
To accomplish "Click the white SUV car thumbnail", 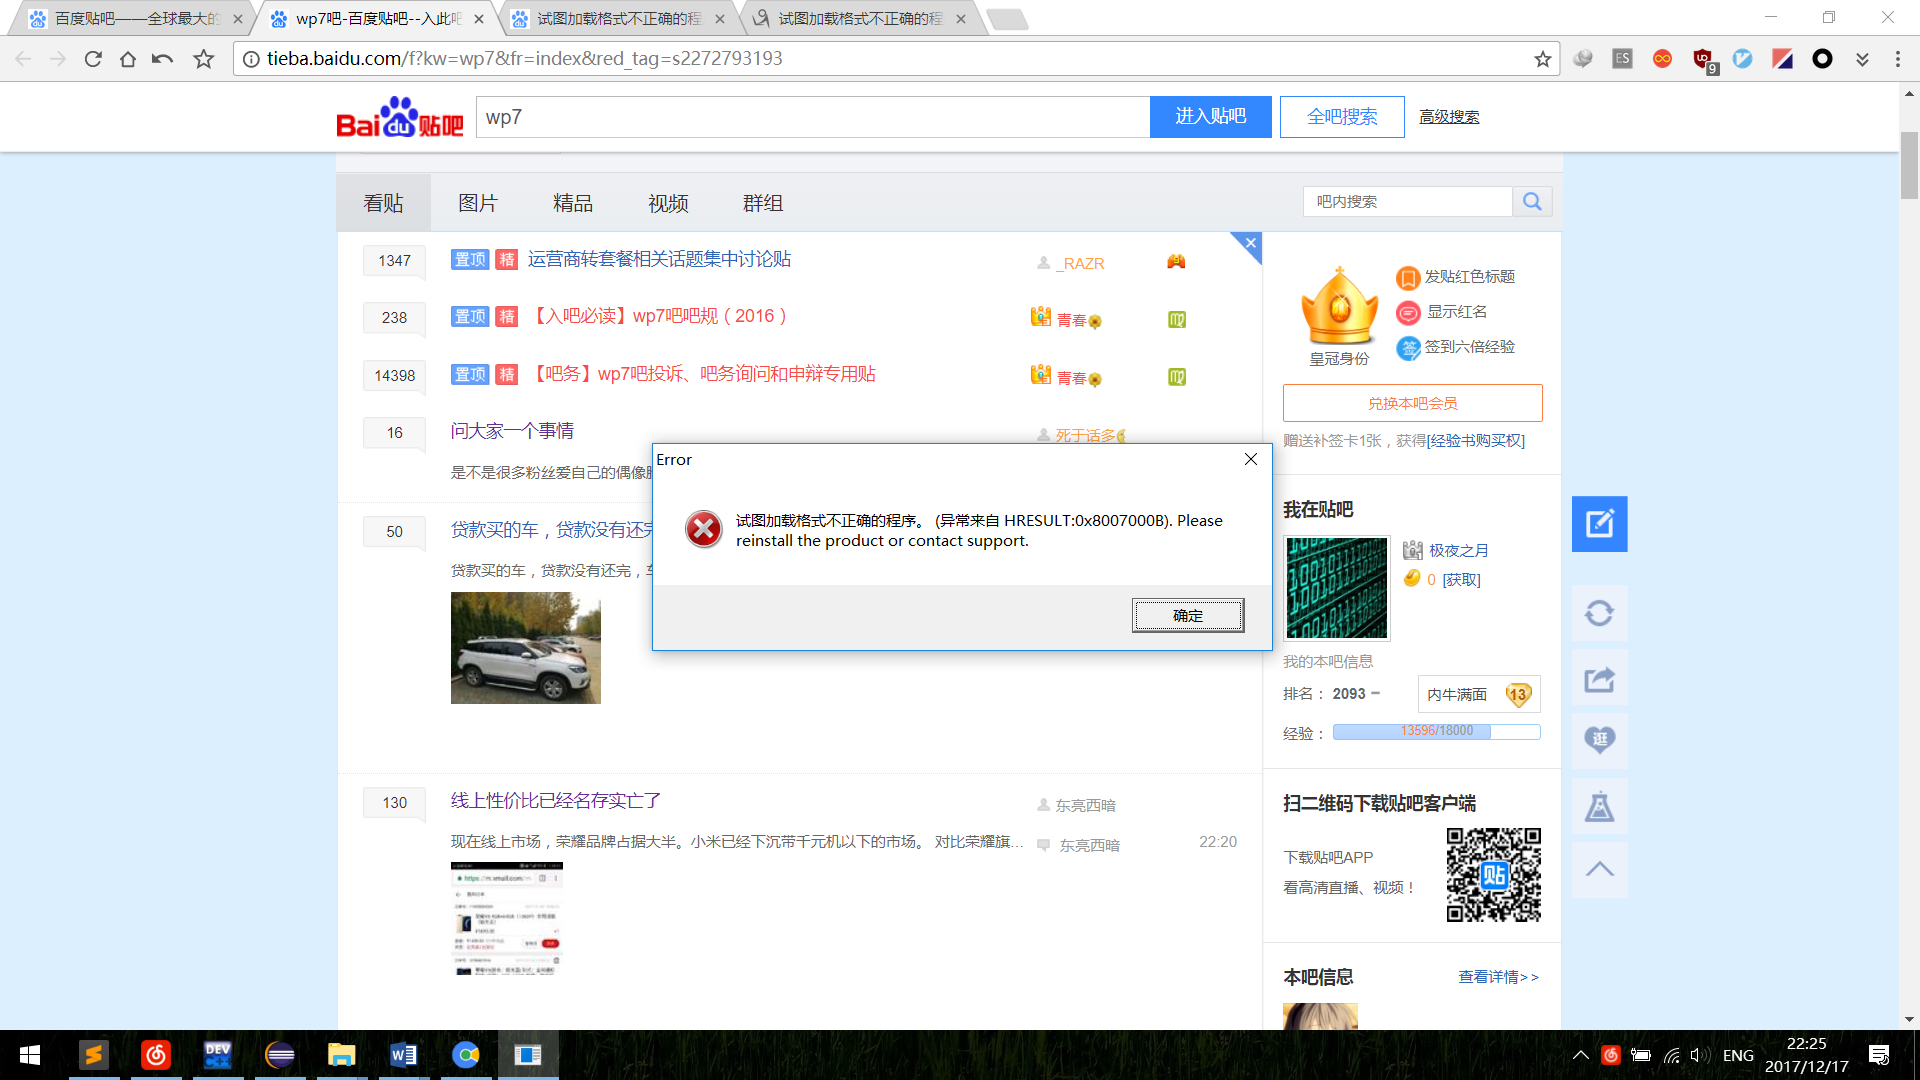I will 526,648.
